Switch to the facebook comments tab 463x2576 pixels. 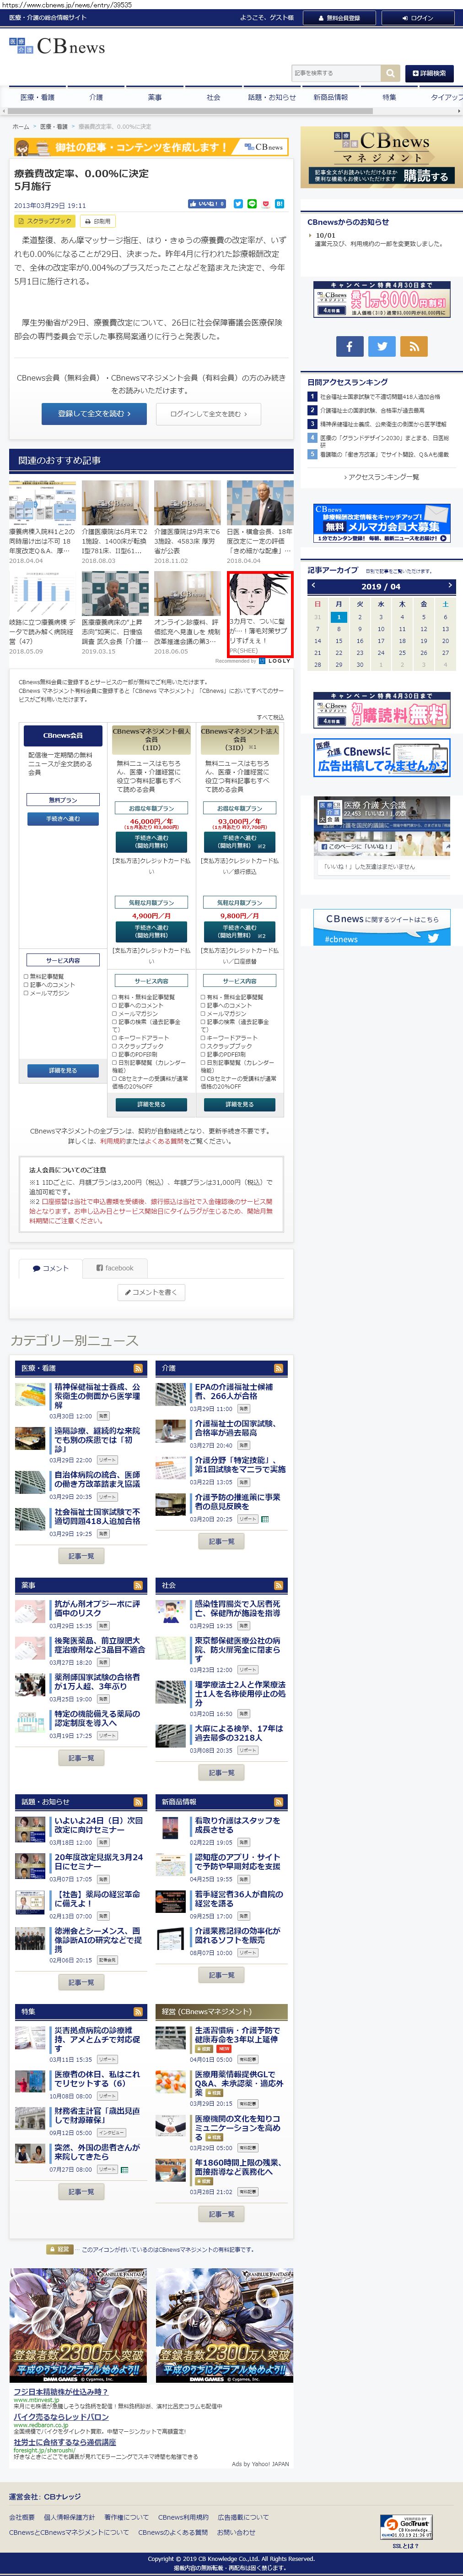(115, 1268)
